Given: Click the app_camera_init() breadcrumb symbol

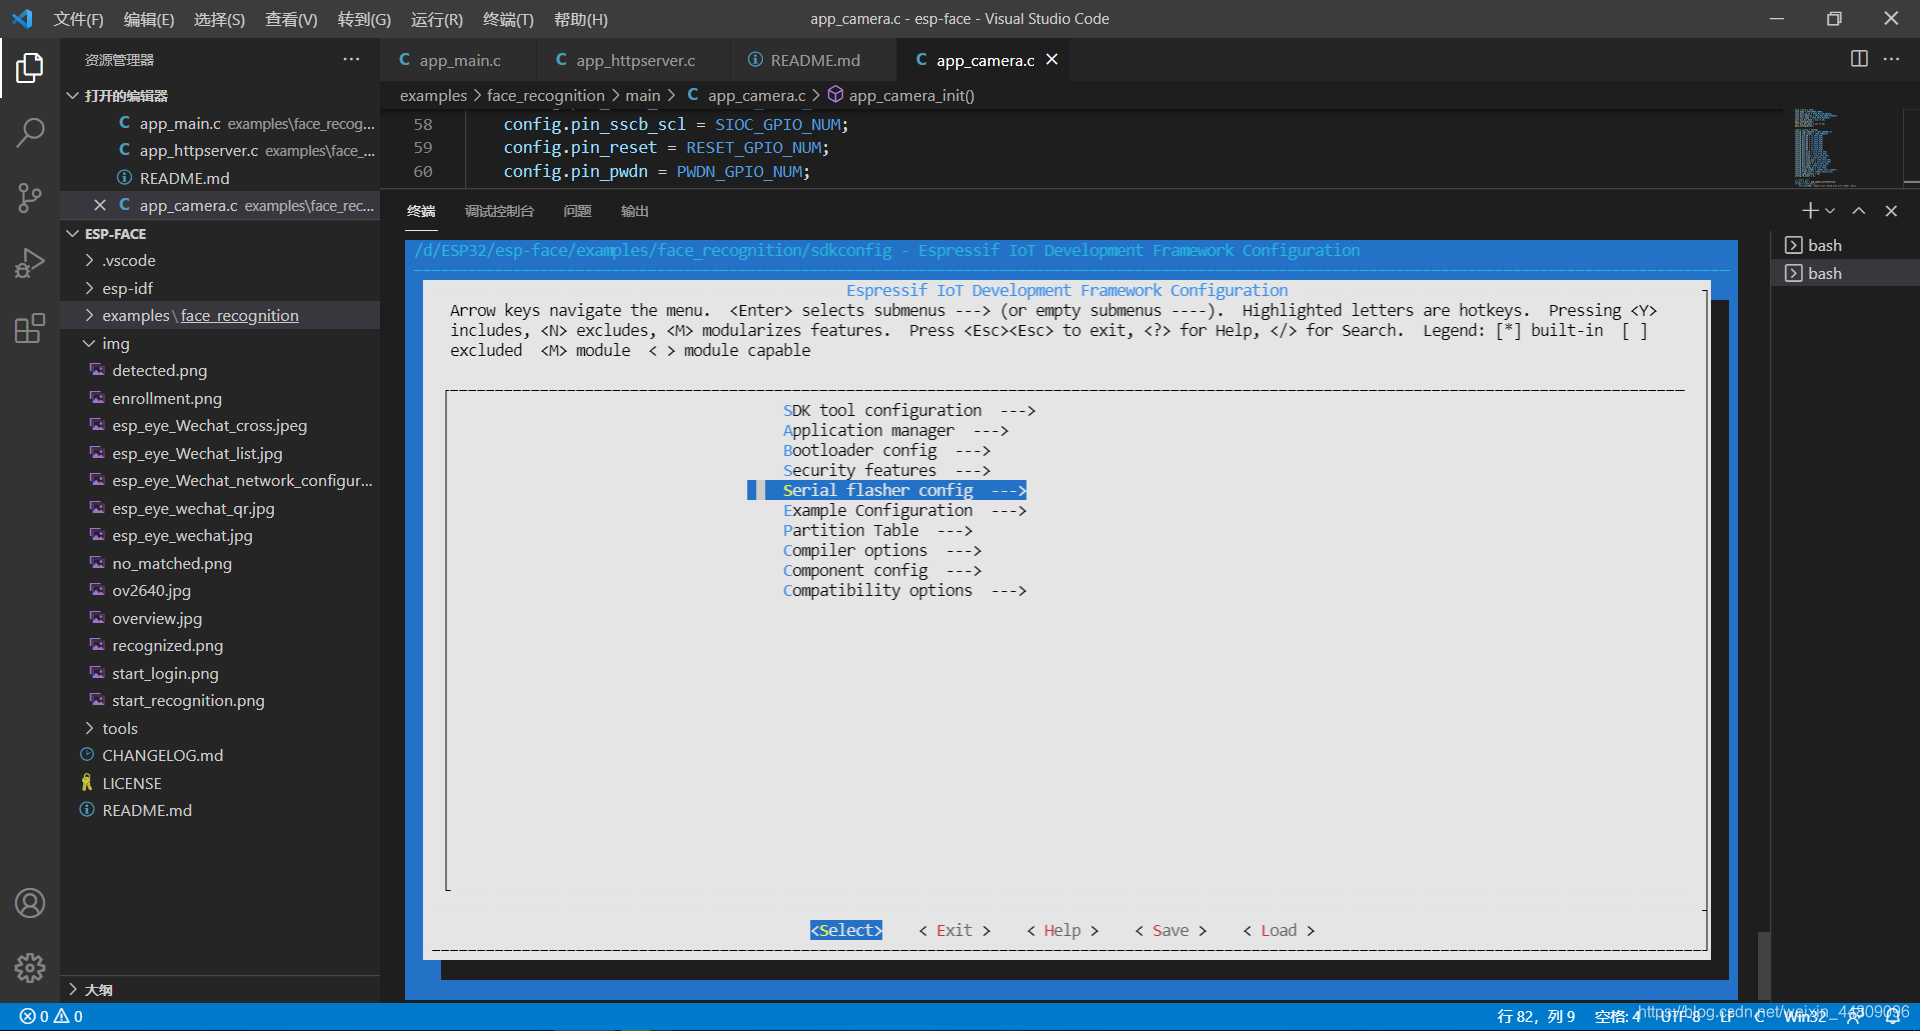Looking at the screenshot, I should click(900, 95).
